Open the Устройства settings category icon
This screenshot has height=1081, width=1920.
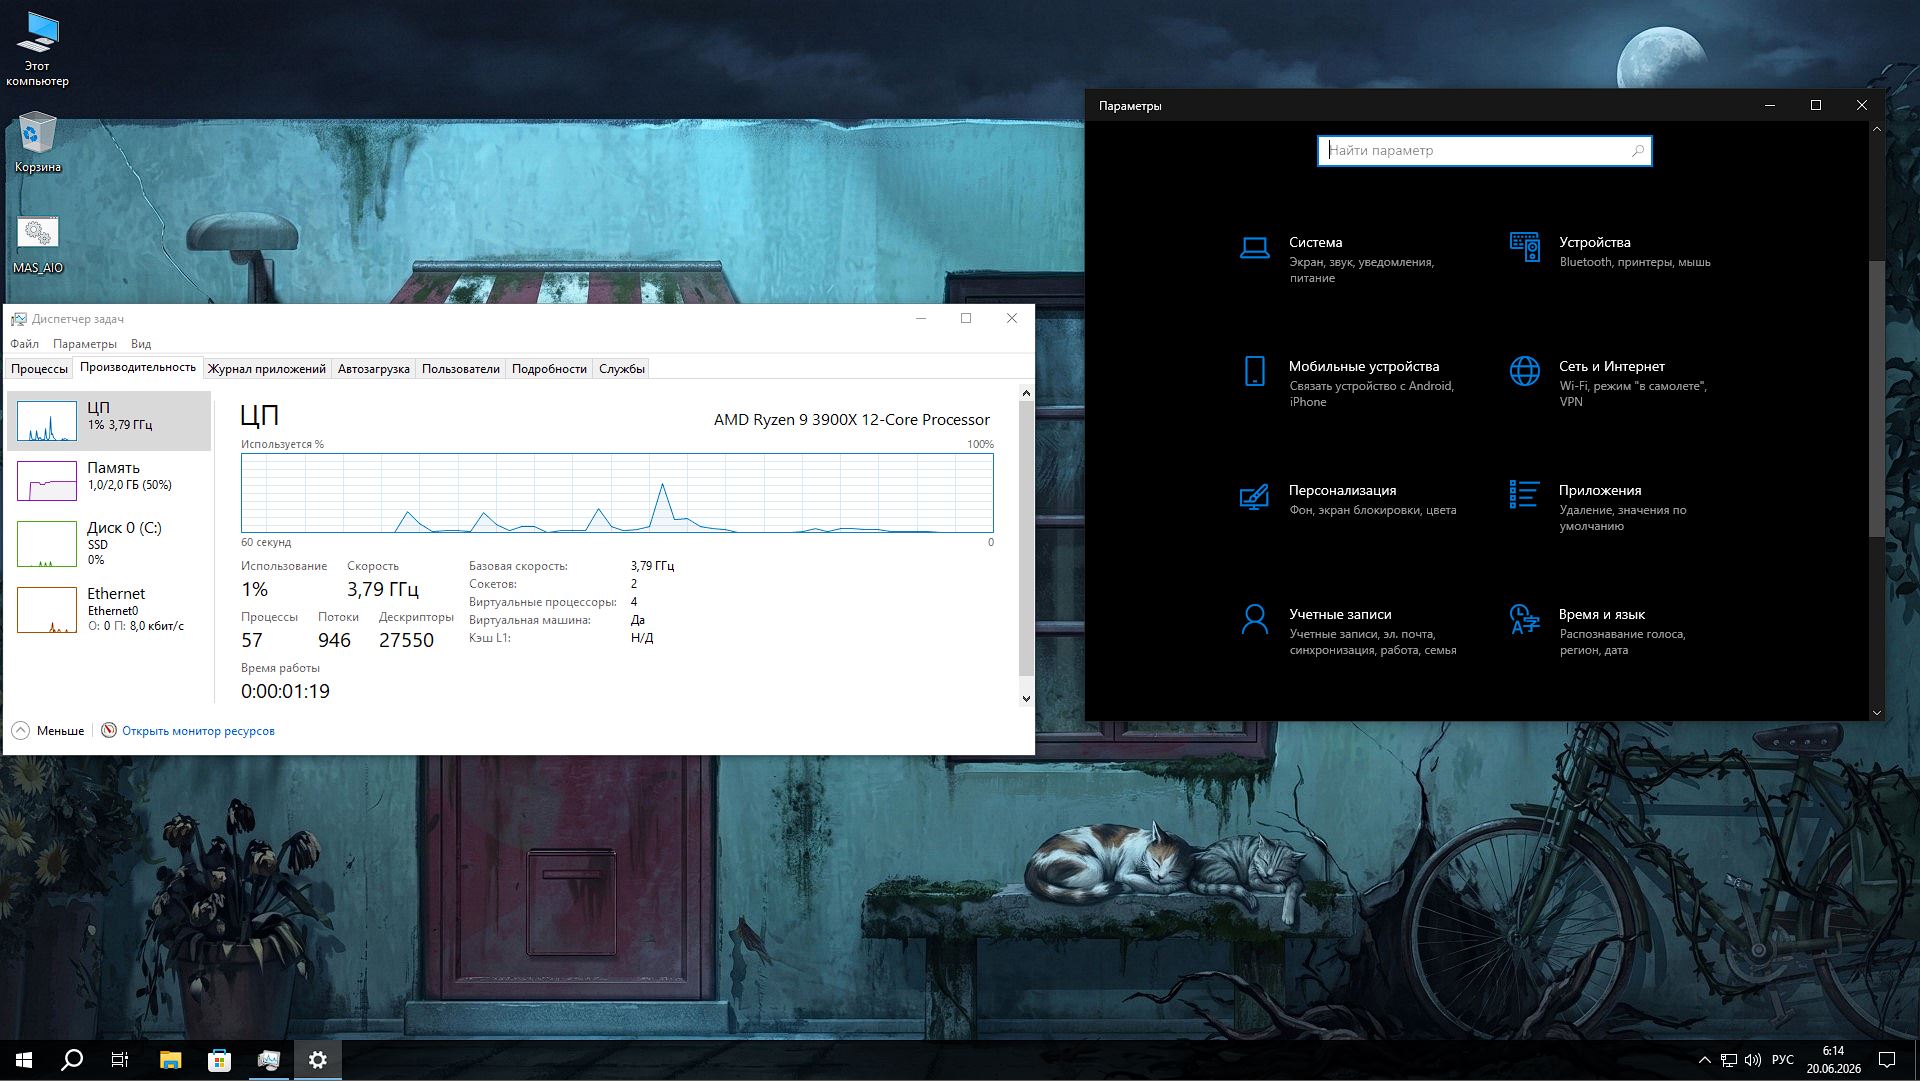coord(1524,246)
